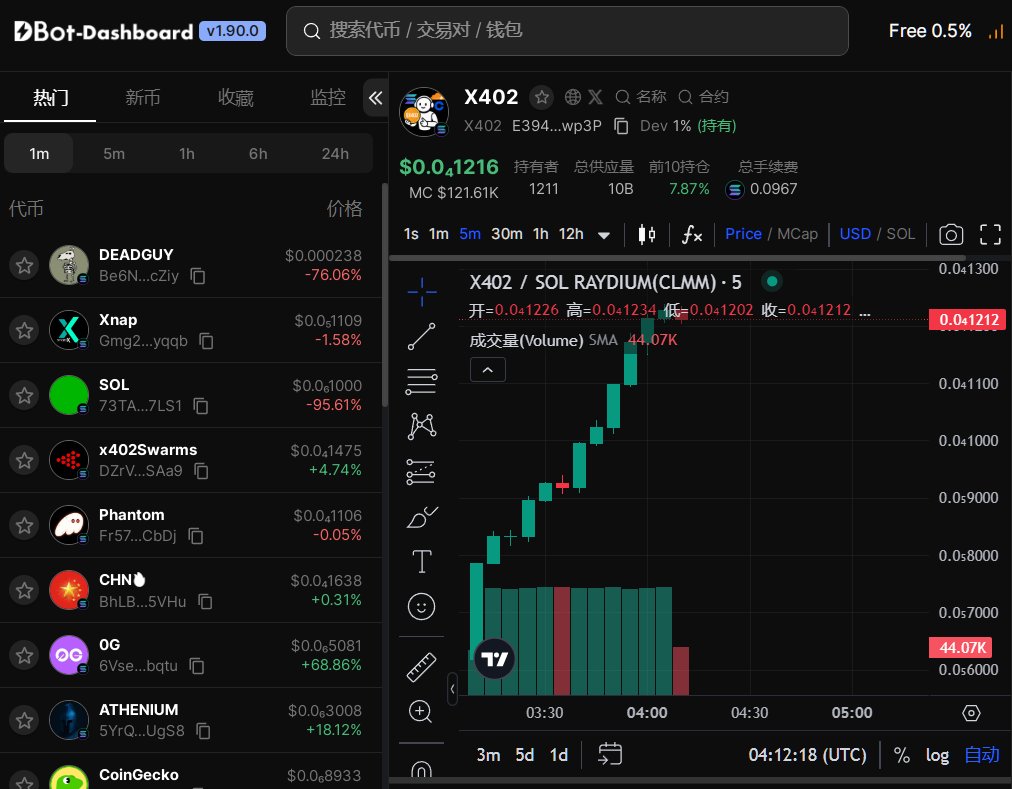Focus the token/pair/wallet search field
This screenshot has width=1012, height=789.
(567, 31)
